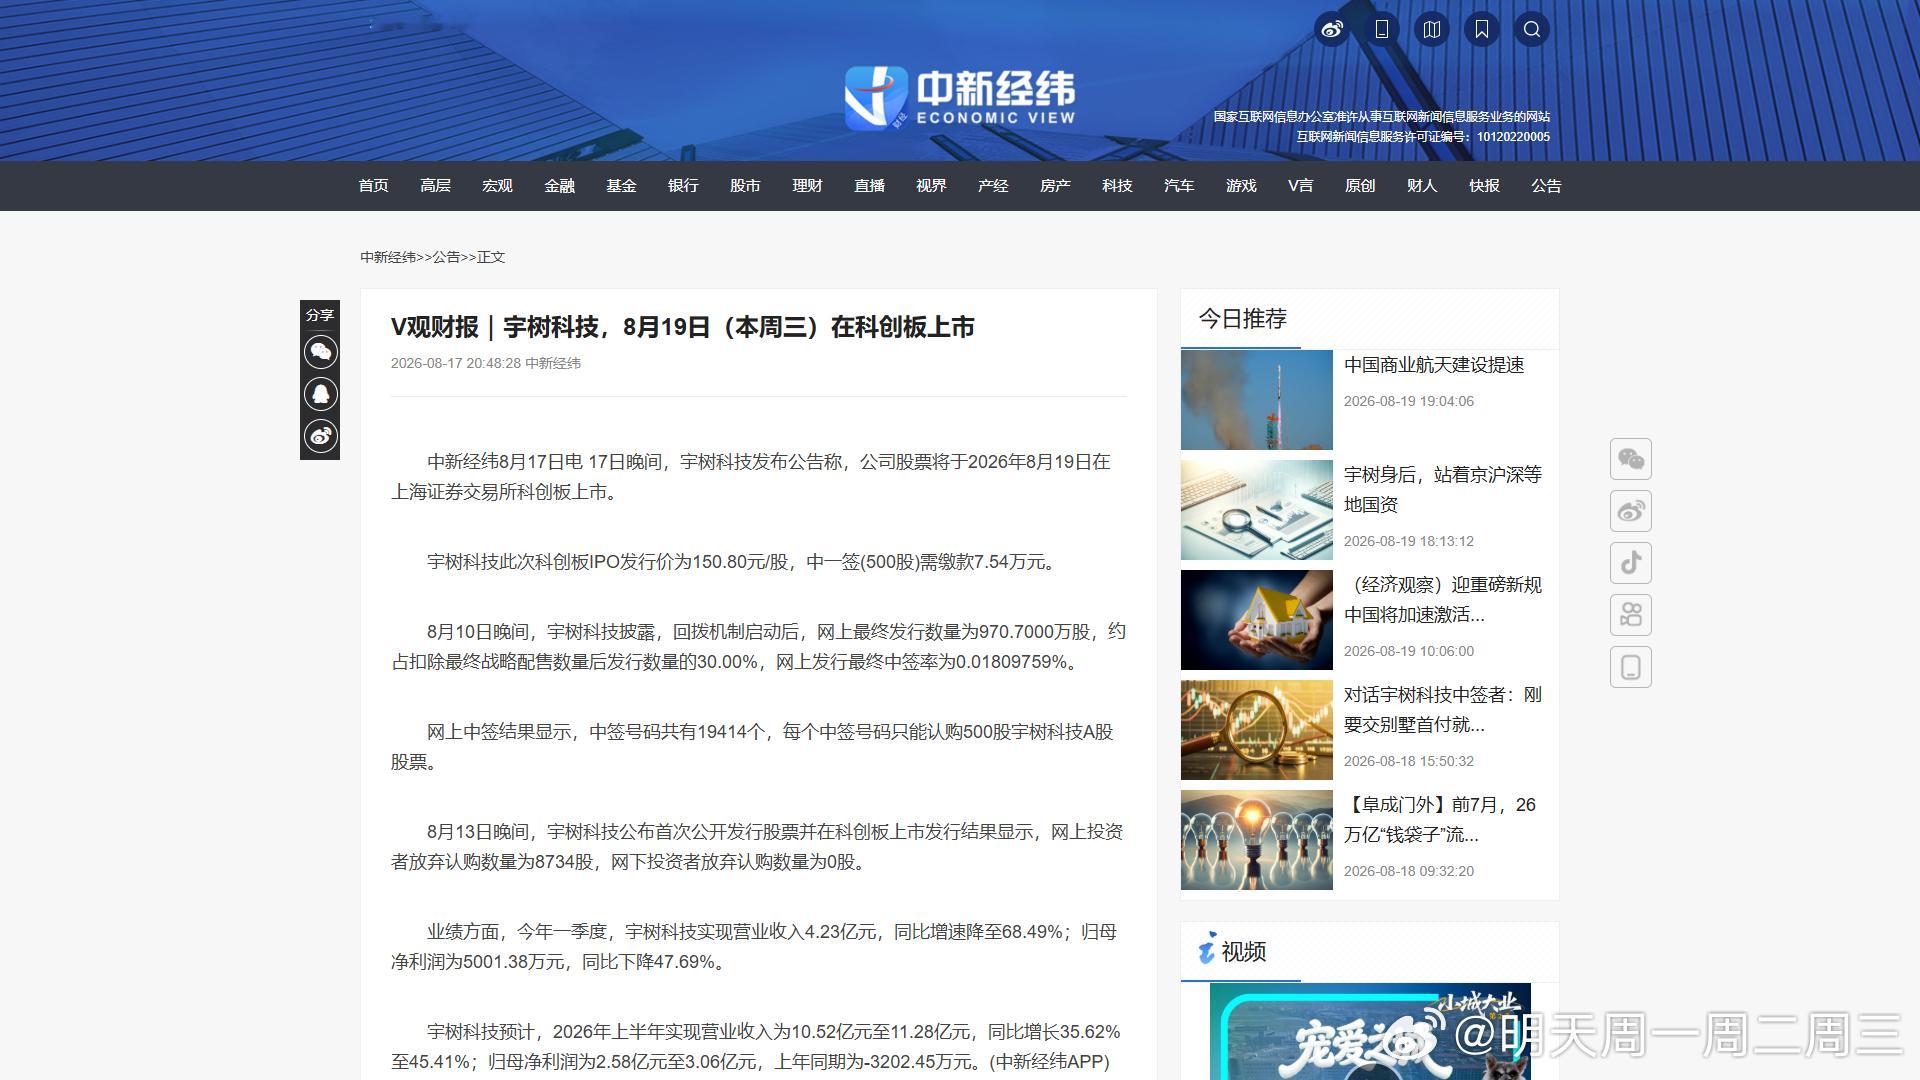Share to QQ from the 分享 panel
This screenshot has height=1080, width=1920.
click(321, 394)
